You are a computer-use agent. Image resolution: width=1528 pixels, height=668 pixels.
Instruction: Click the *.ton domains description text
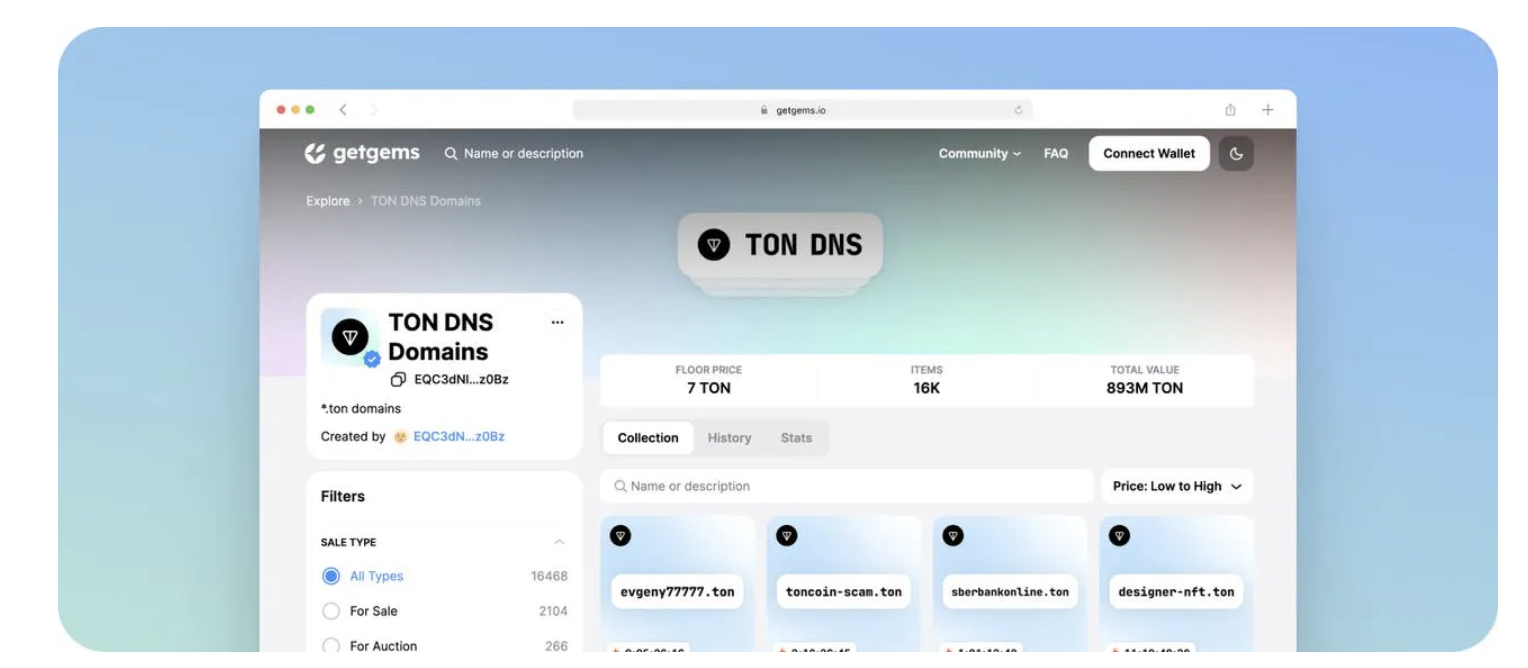pyautogui.click(x=361, y=409)
